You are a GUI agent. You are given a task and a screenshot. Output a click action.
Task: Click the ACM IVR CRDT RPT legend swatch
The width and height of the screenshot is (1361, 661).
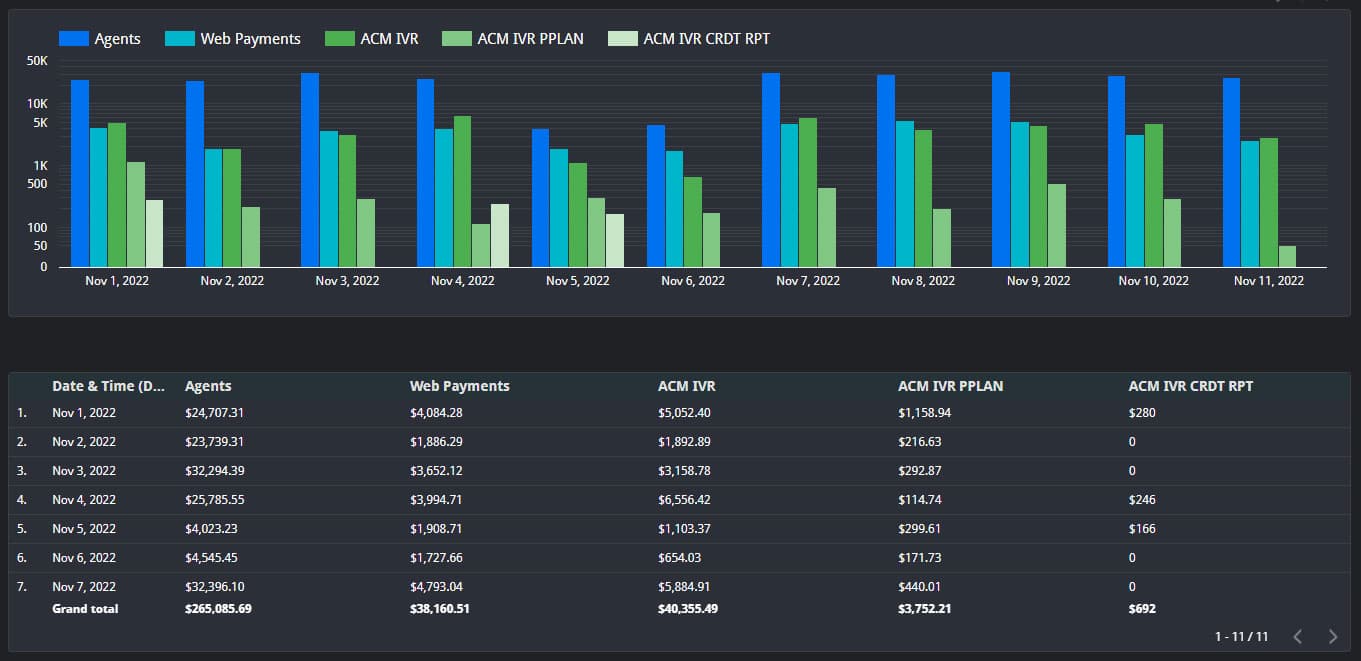(623, 39)
